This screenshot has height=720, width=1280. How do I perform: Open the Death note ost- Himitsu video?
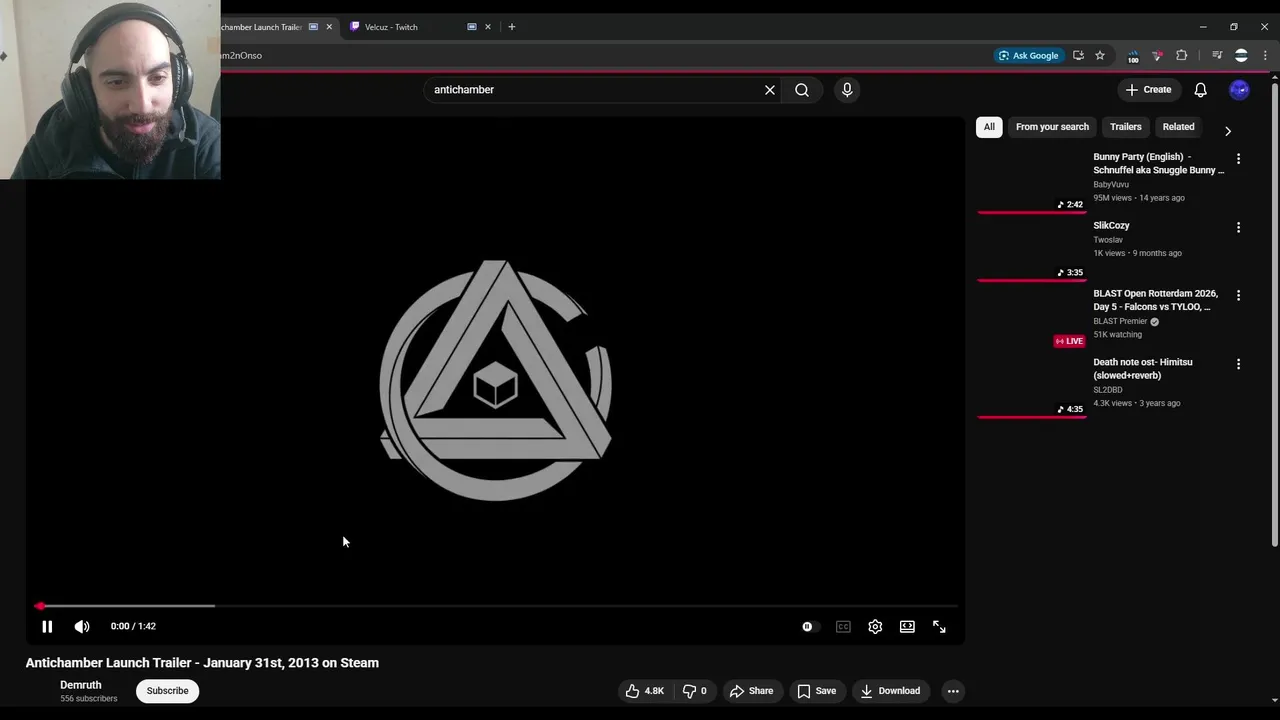(x=1143, y=369)
